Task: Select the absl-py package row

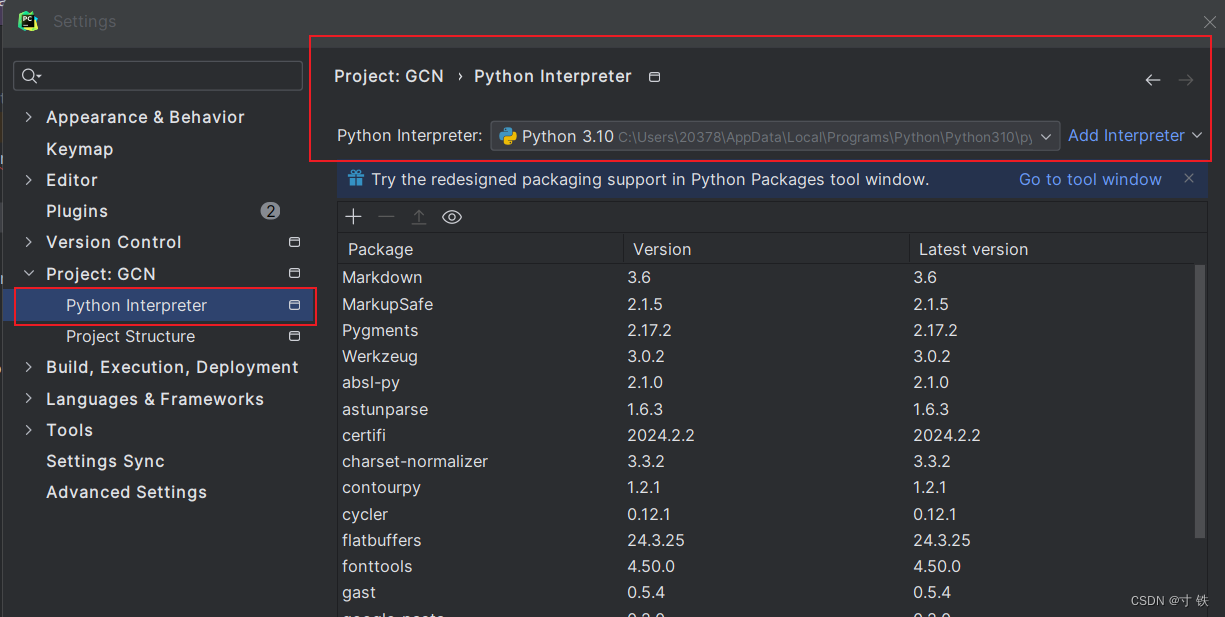Action: coord(766,382)
